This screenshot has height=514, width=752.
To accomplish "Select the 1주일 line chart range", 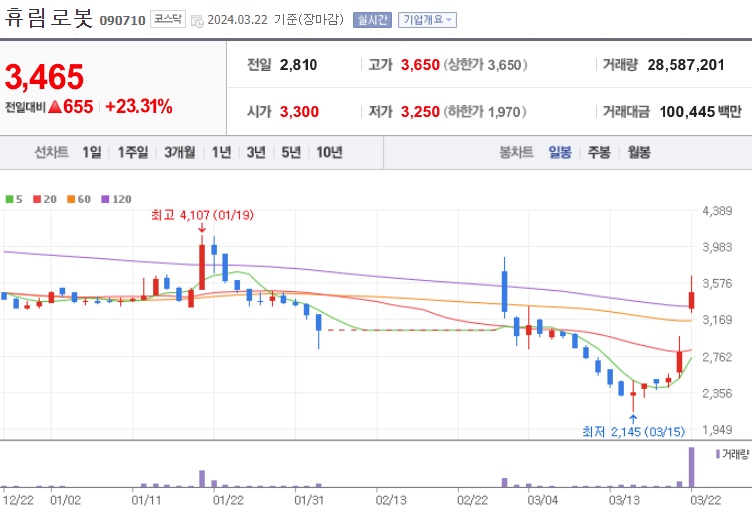I will 133,152.
